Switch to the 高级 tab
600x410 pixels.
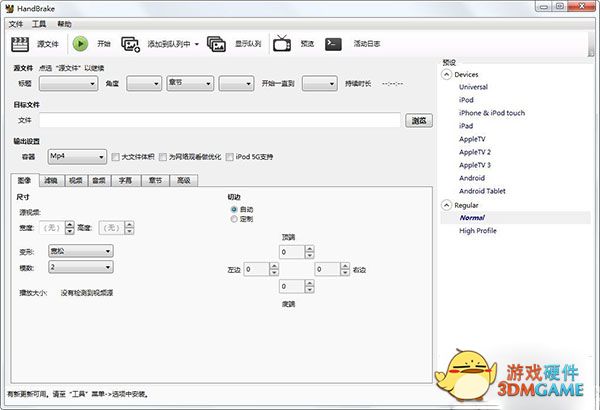184,180
